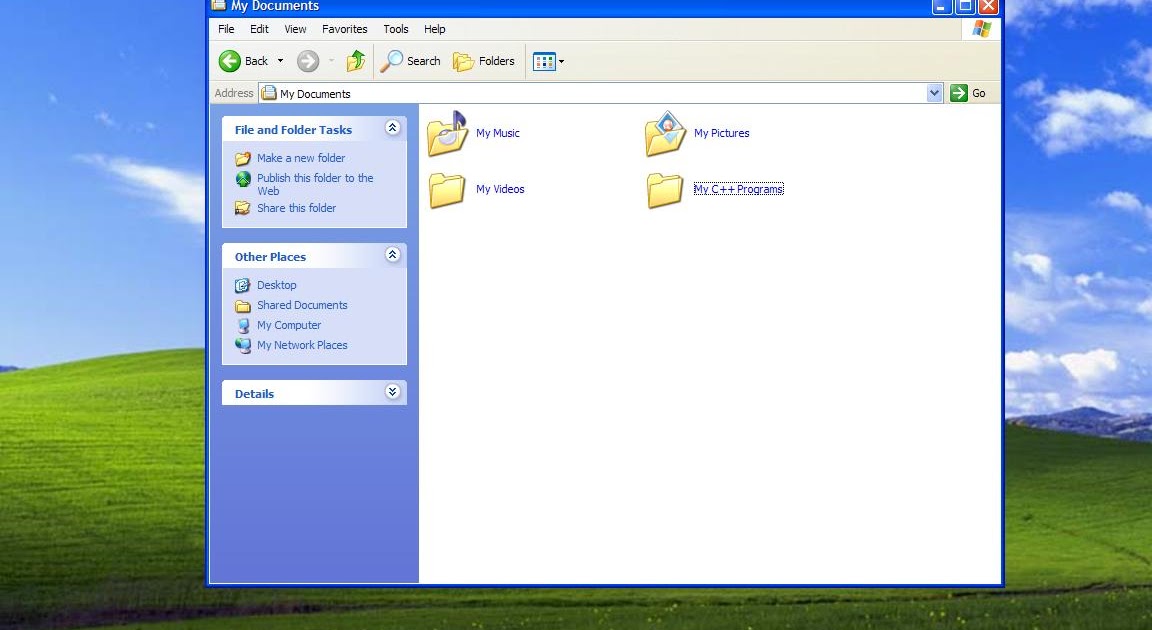Viewport: 1152px width, 630px height.
Task: Click the My Computer sidebar entry
Action: (x=289, y=325)
